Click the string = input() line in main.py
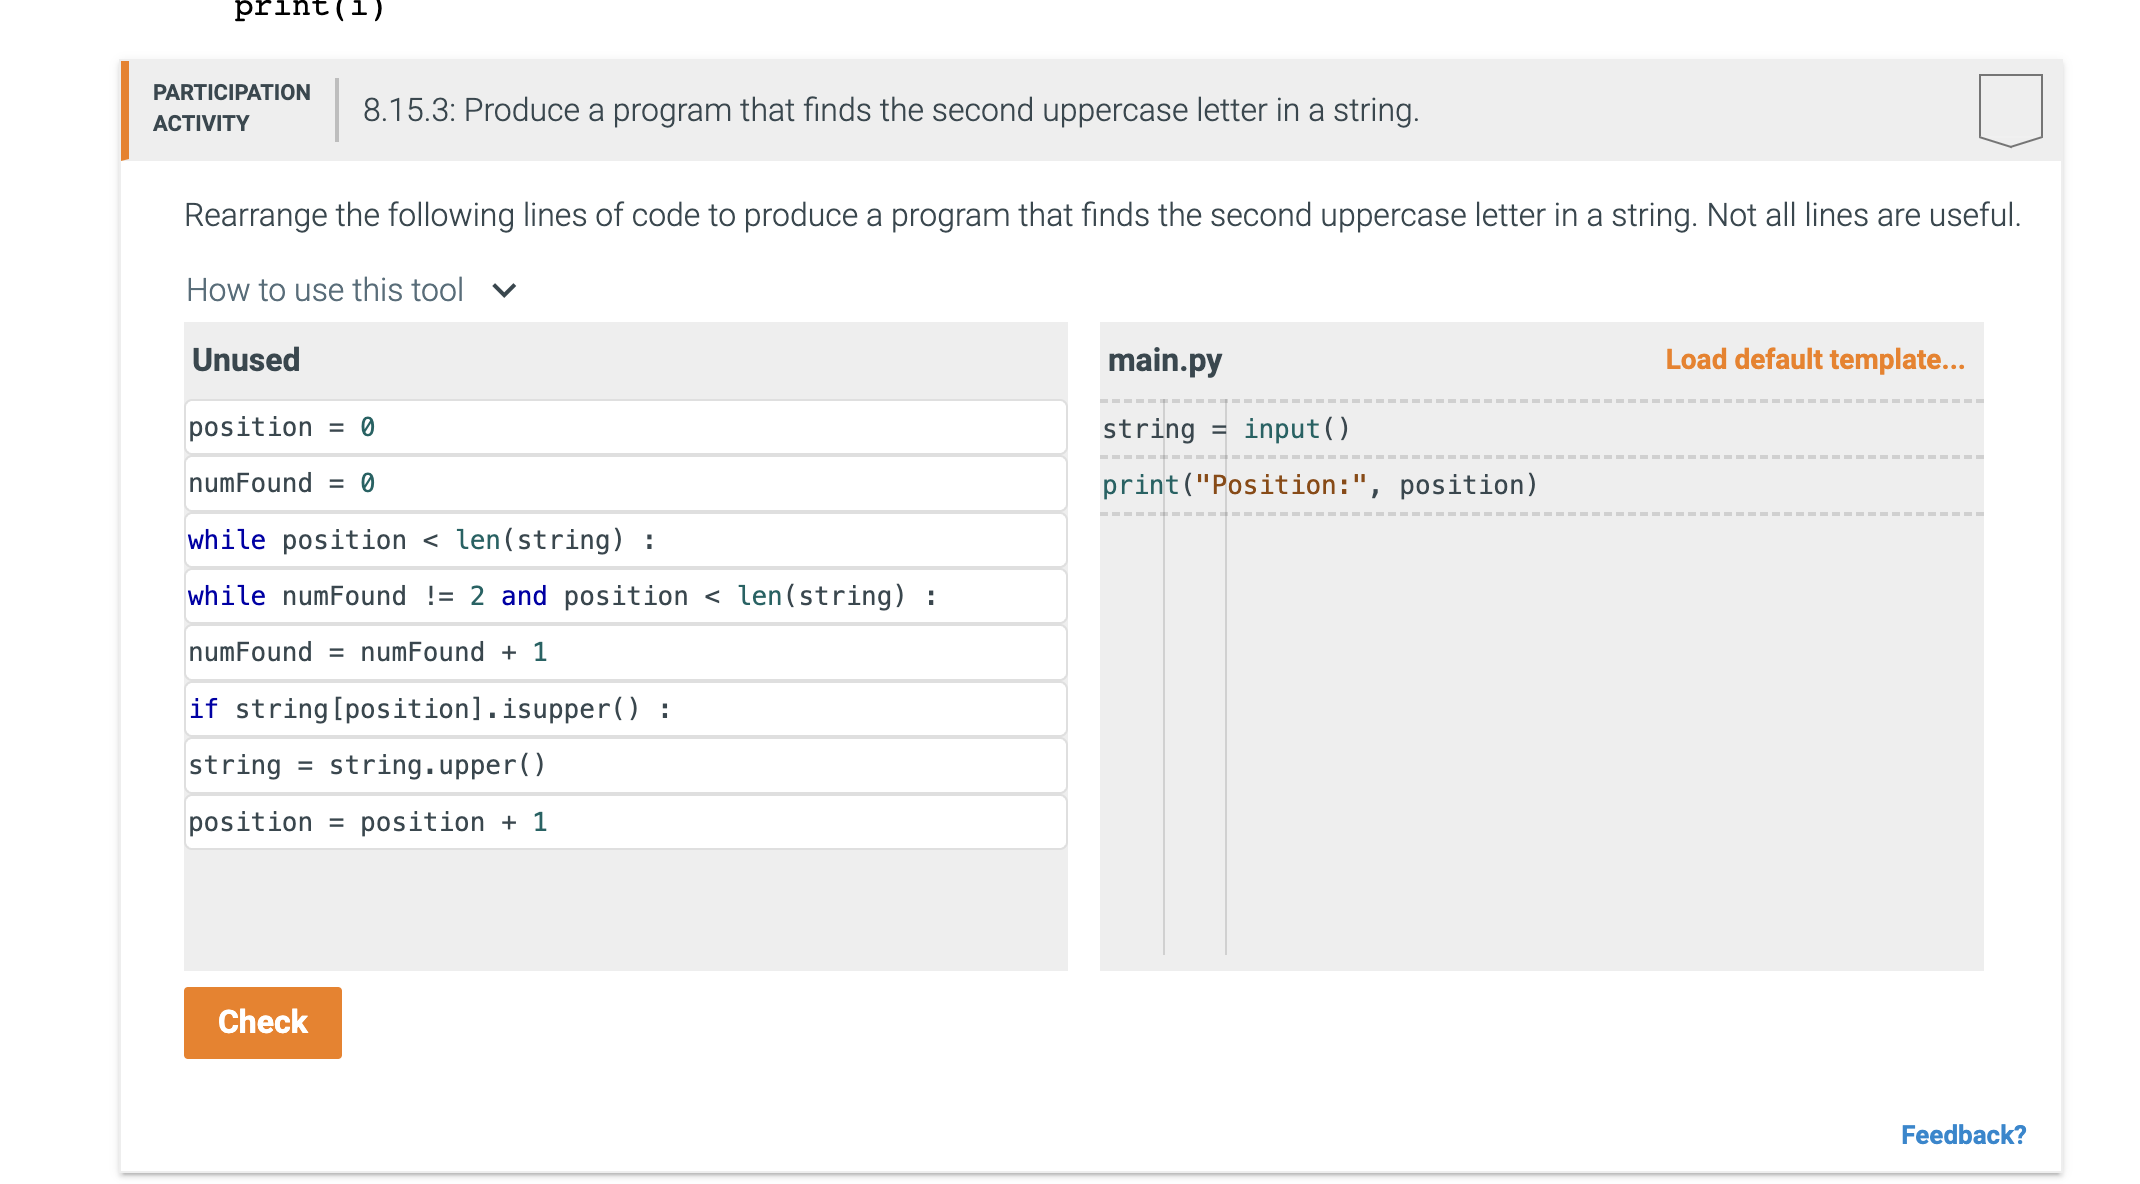Viewport: 2140px width, 1184px height. pos(1541,429)
